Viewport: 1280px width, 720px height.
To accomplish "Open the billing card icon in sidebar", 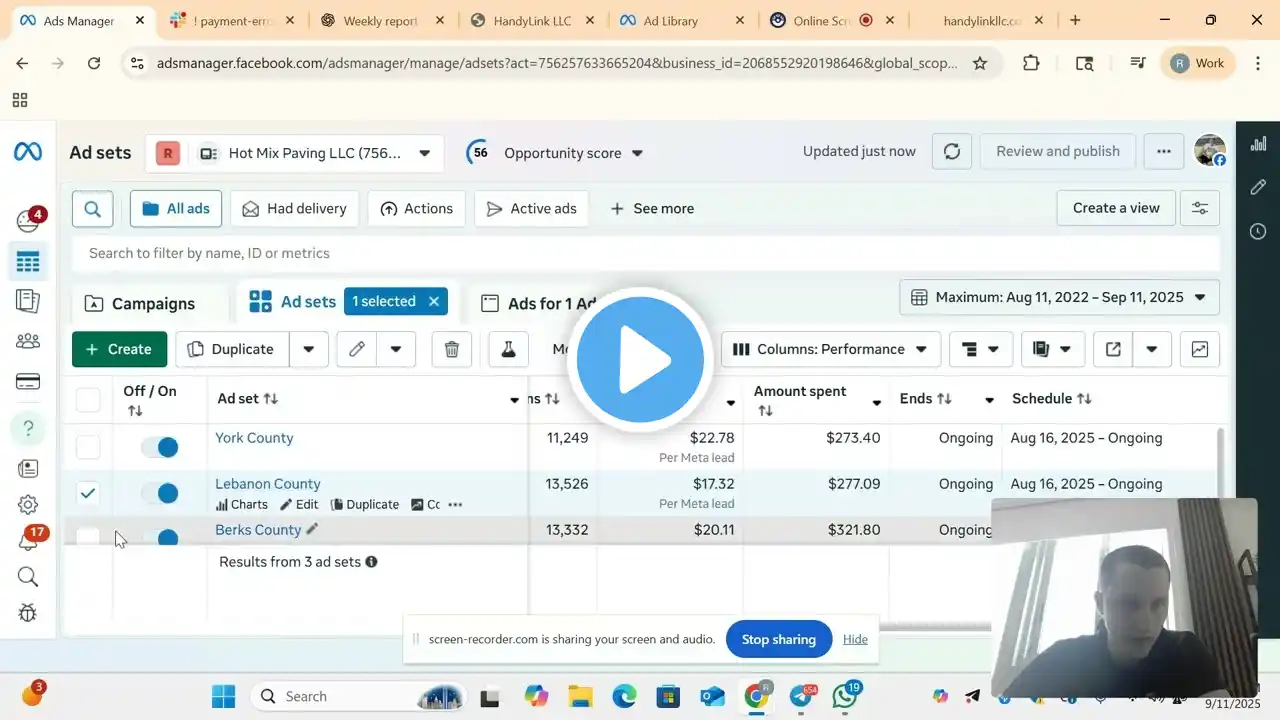I will click(28, 381).
